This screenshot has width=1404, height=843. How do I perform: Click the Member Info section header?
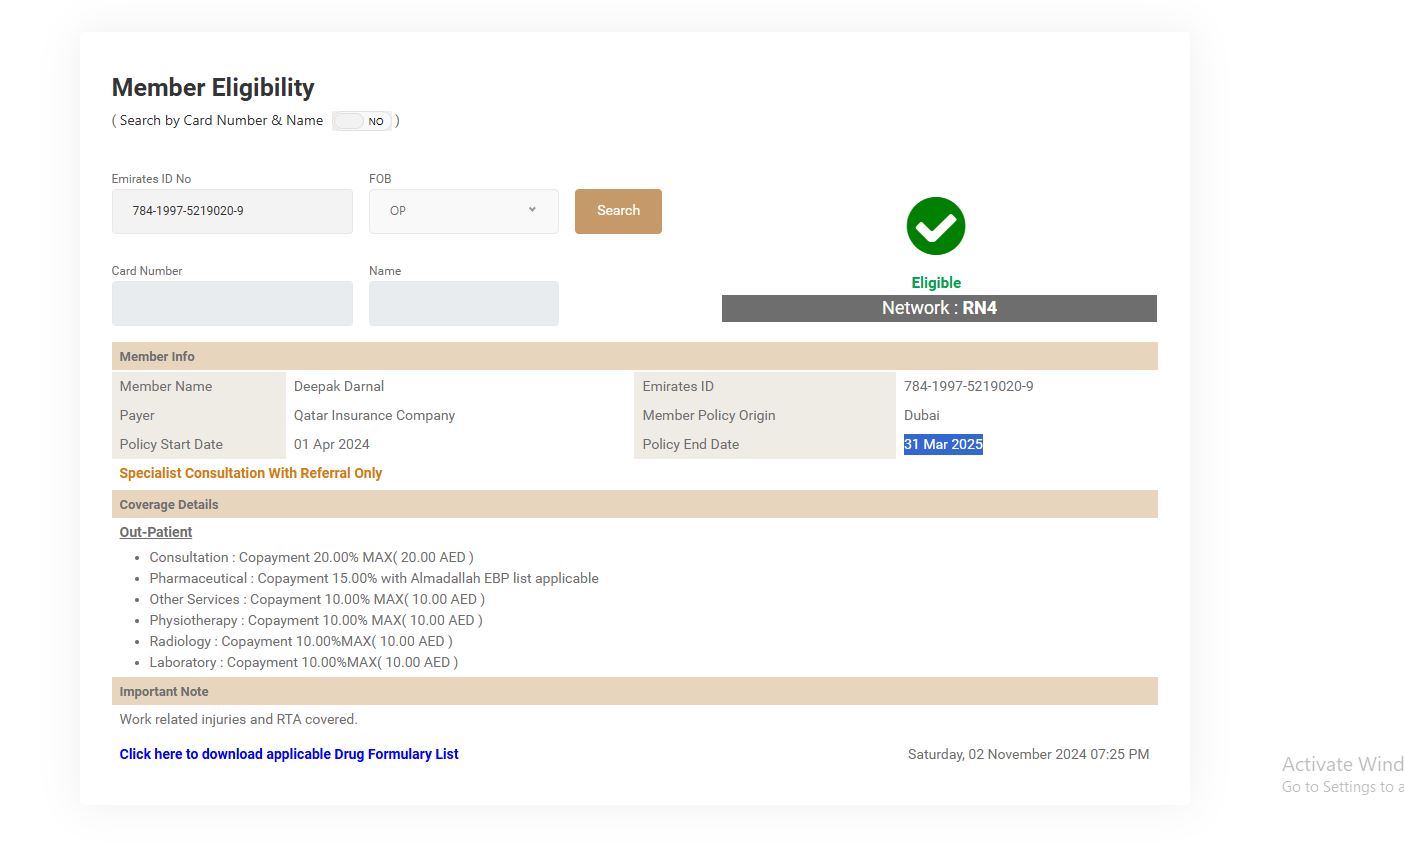point(635,356)
